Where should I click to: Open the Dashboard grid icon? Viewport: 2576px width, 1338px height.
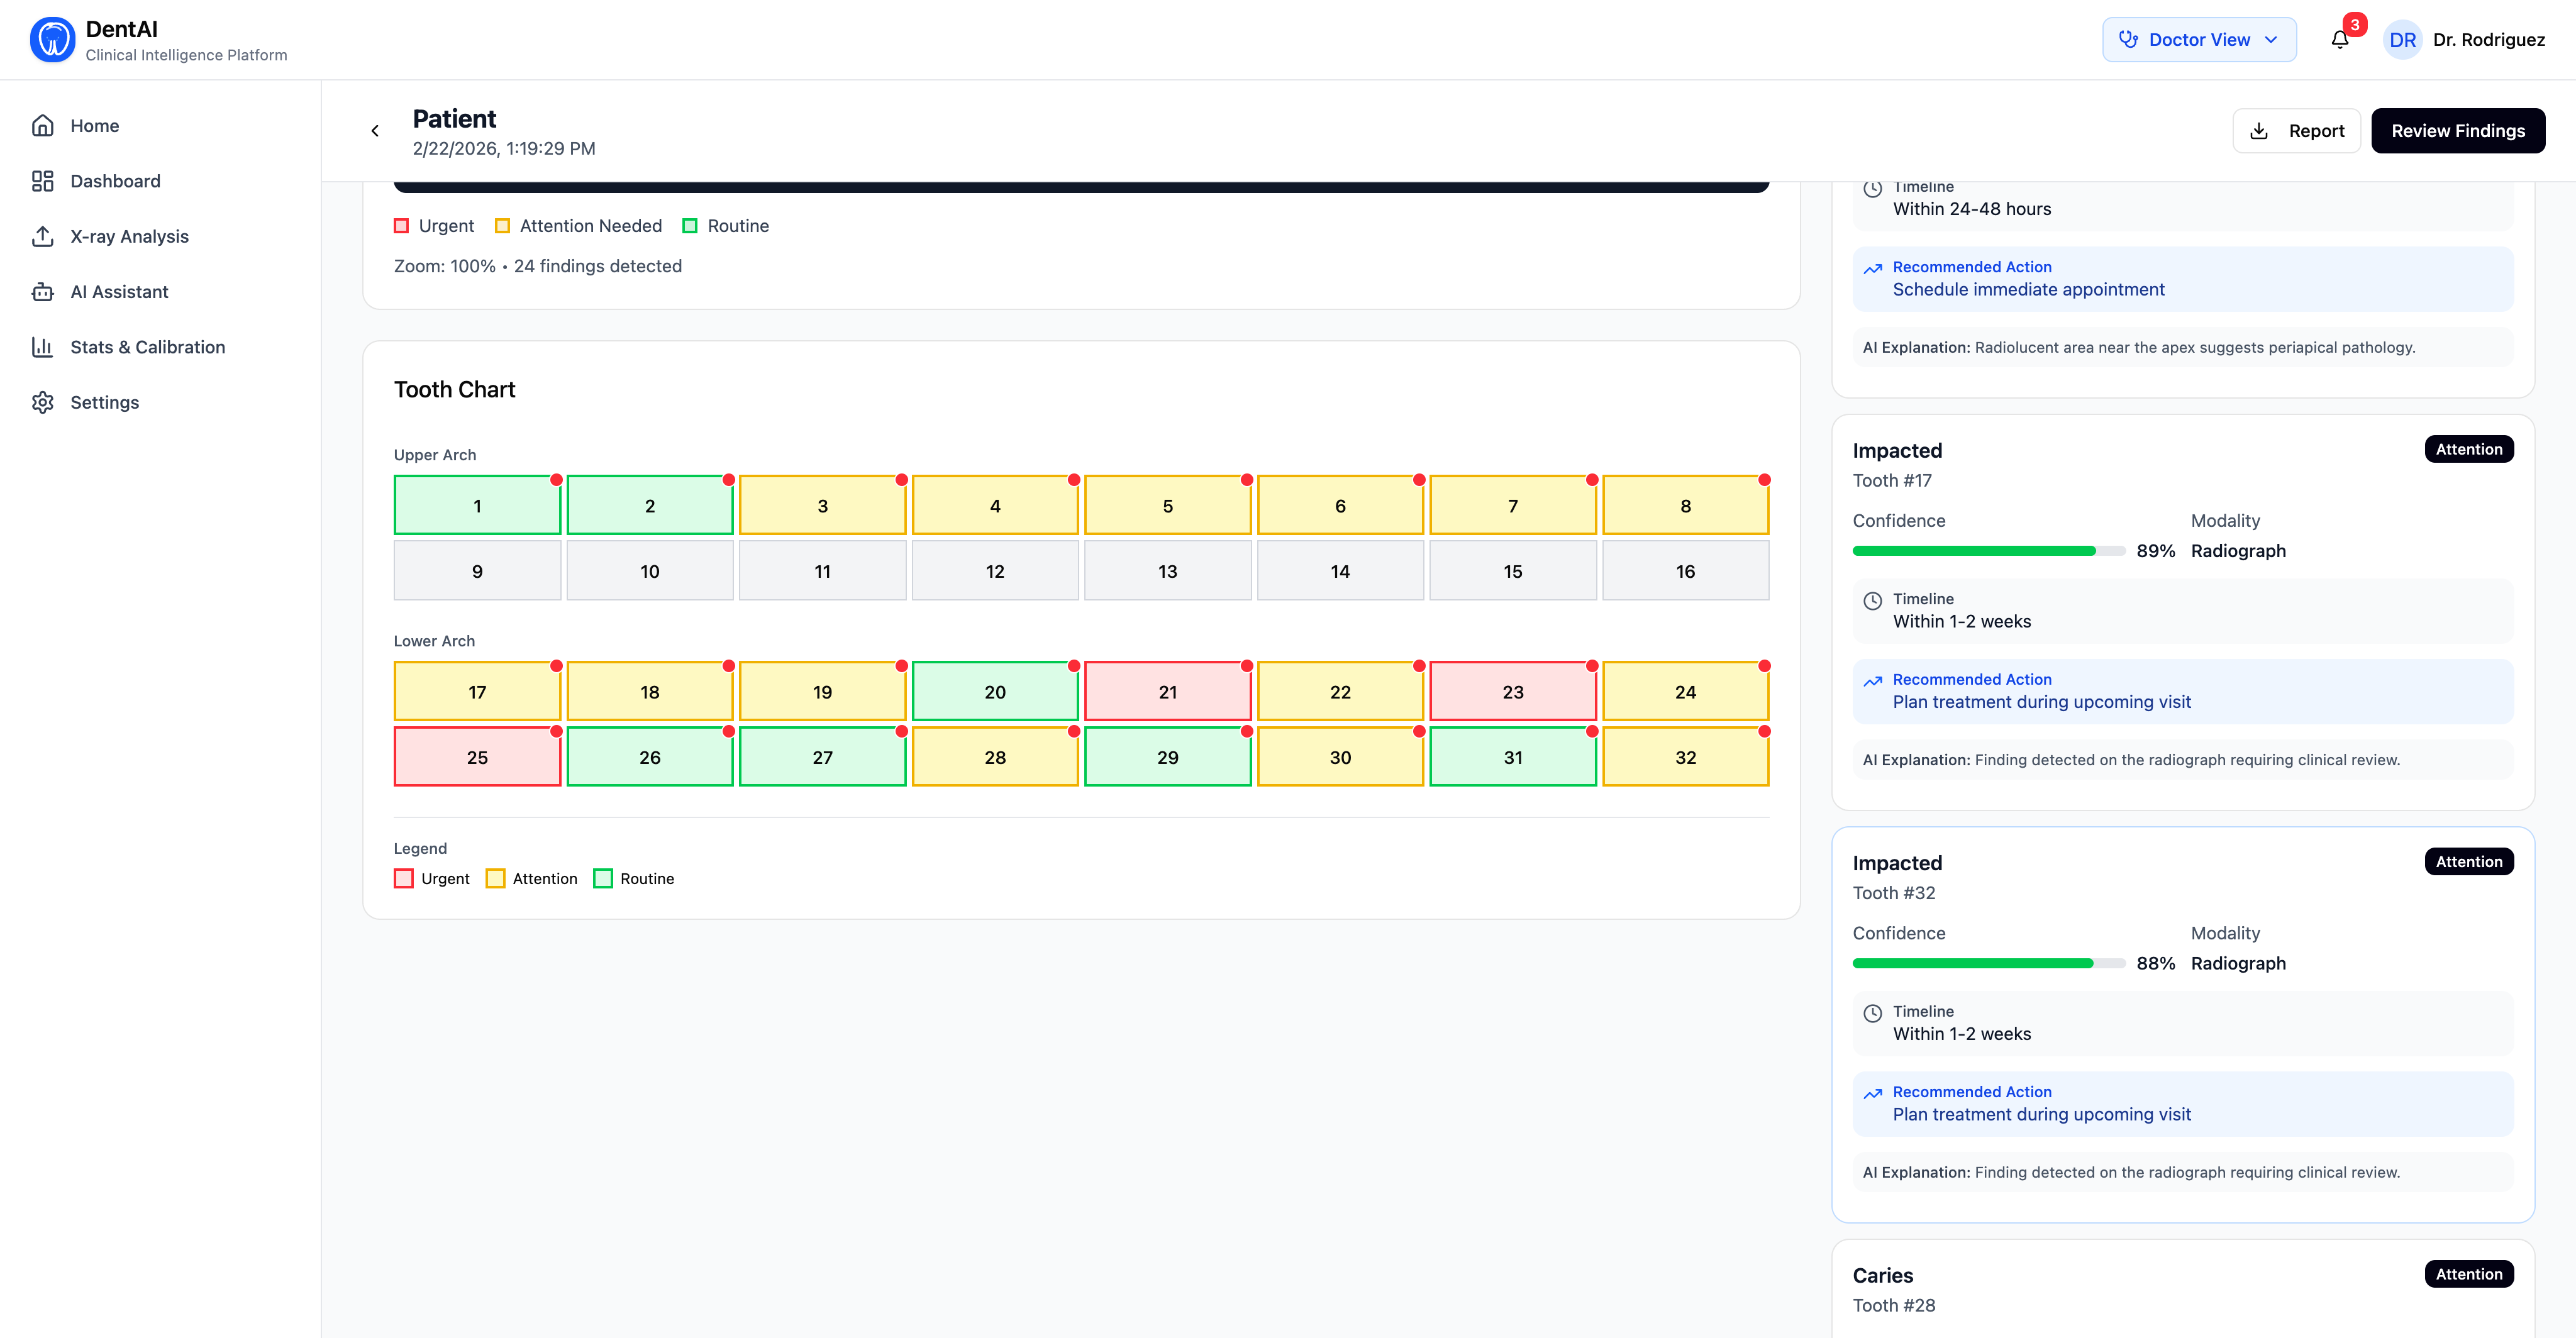coord(42,181)
